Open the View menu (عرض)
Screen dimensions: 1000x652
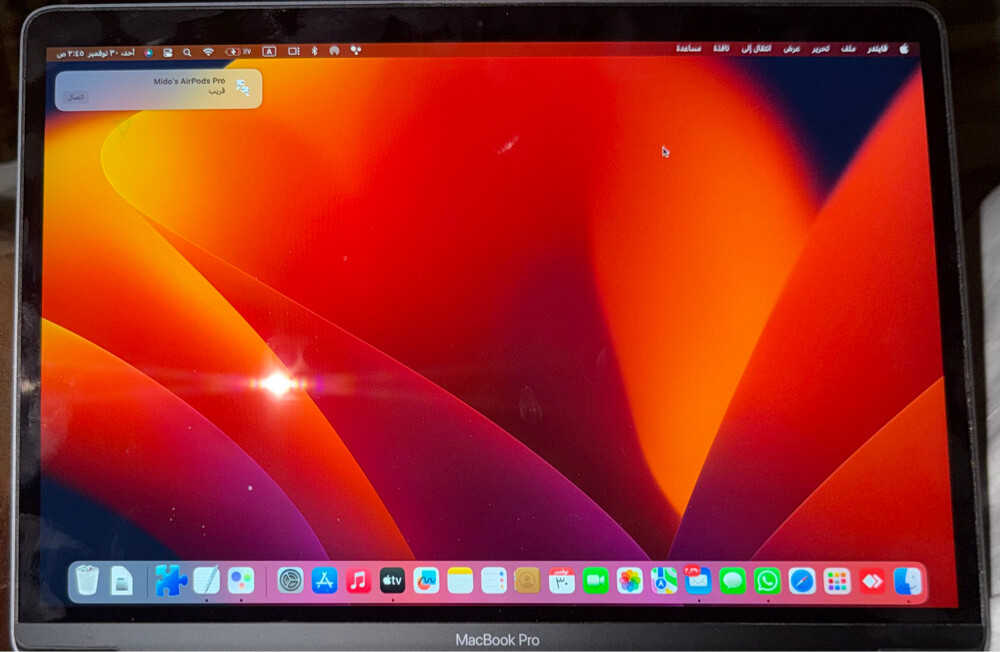[791, 48]
